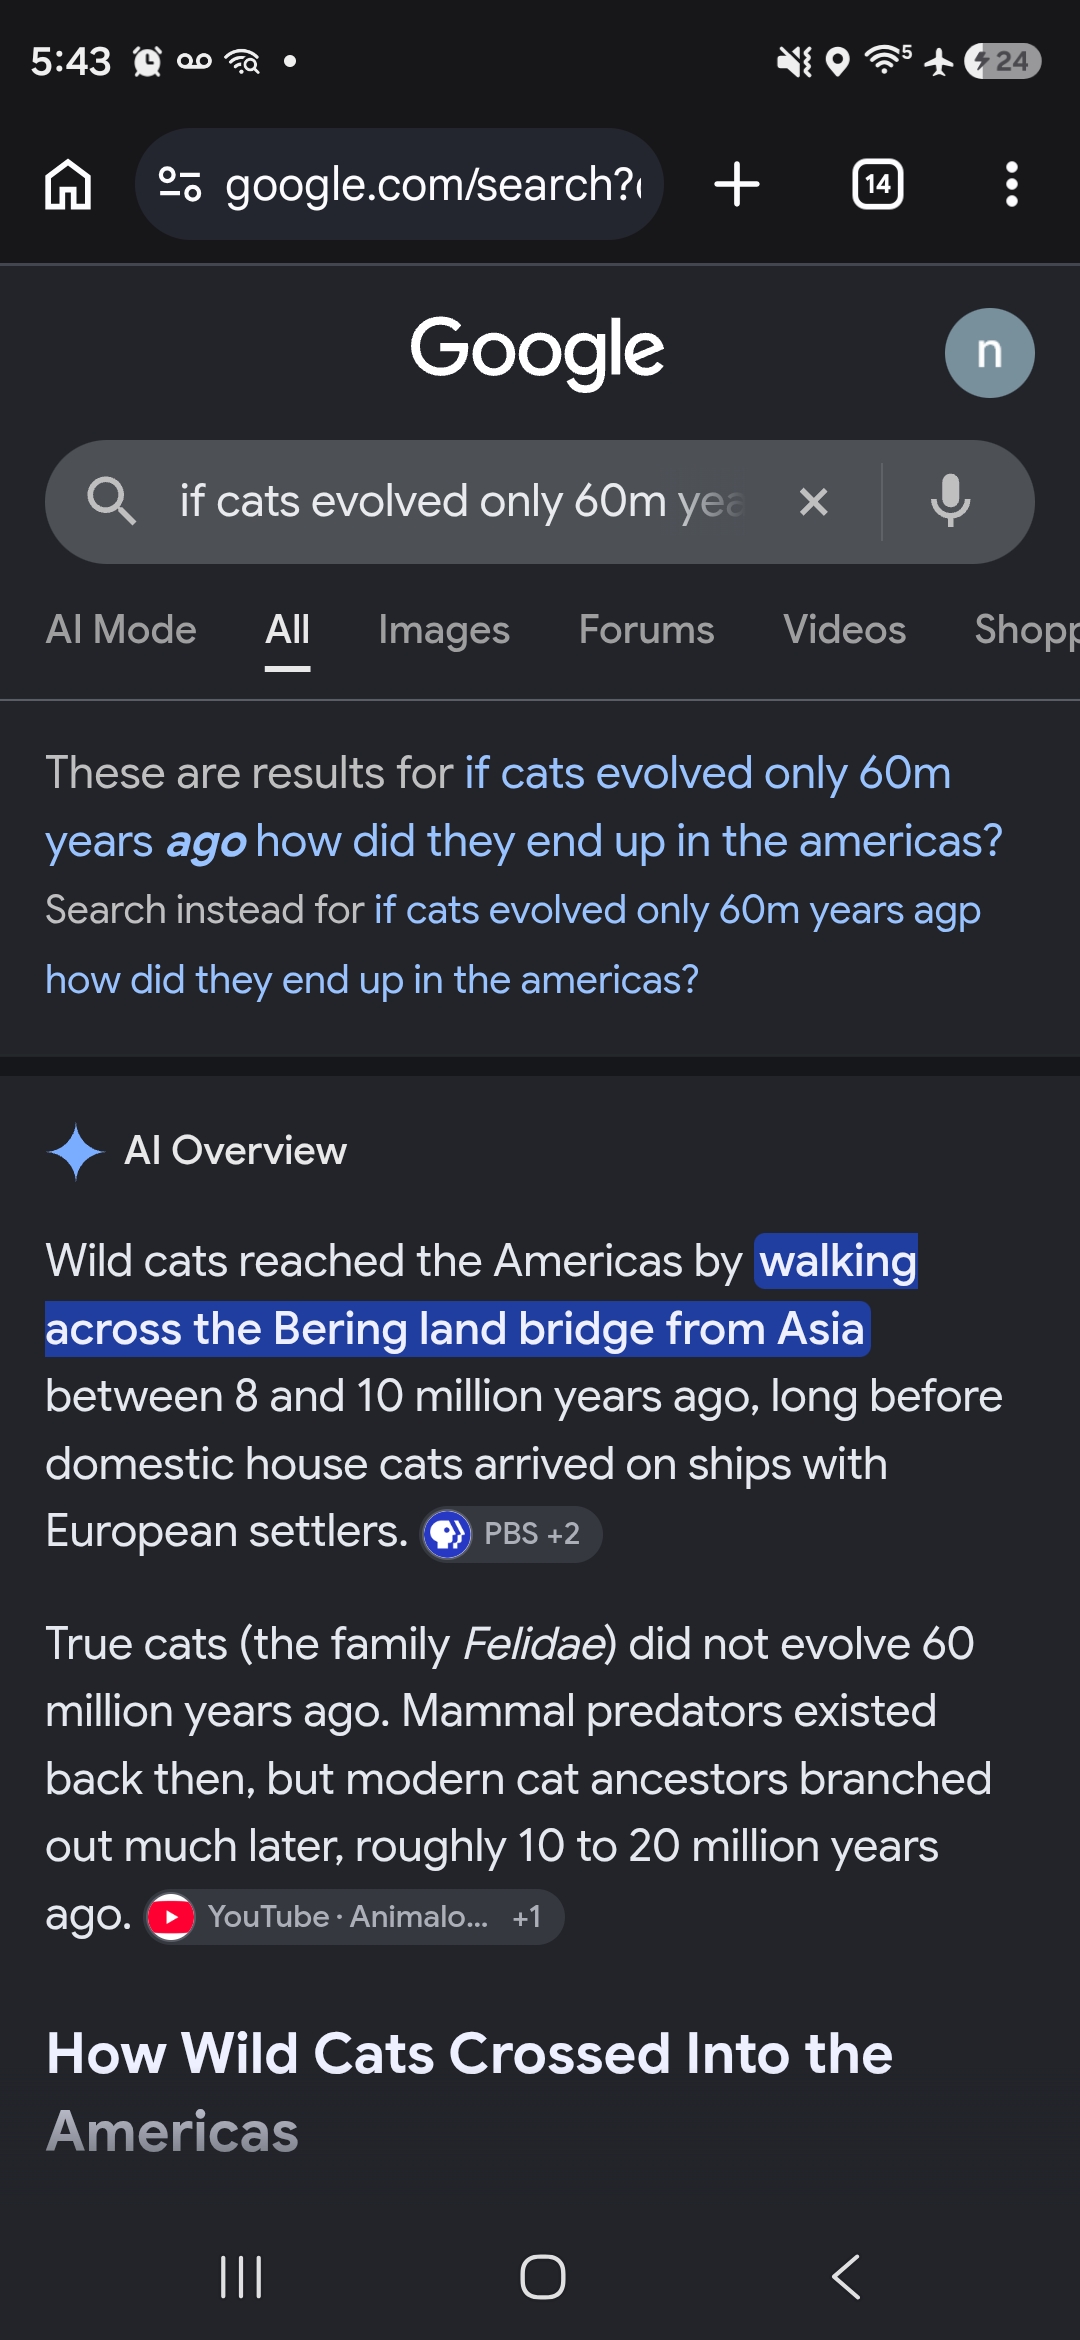
Task: Start voice search with microphone icon
Action: (950, 501)
